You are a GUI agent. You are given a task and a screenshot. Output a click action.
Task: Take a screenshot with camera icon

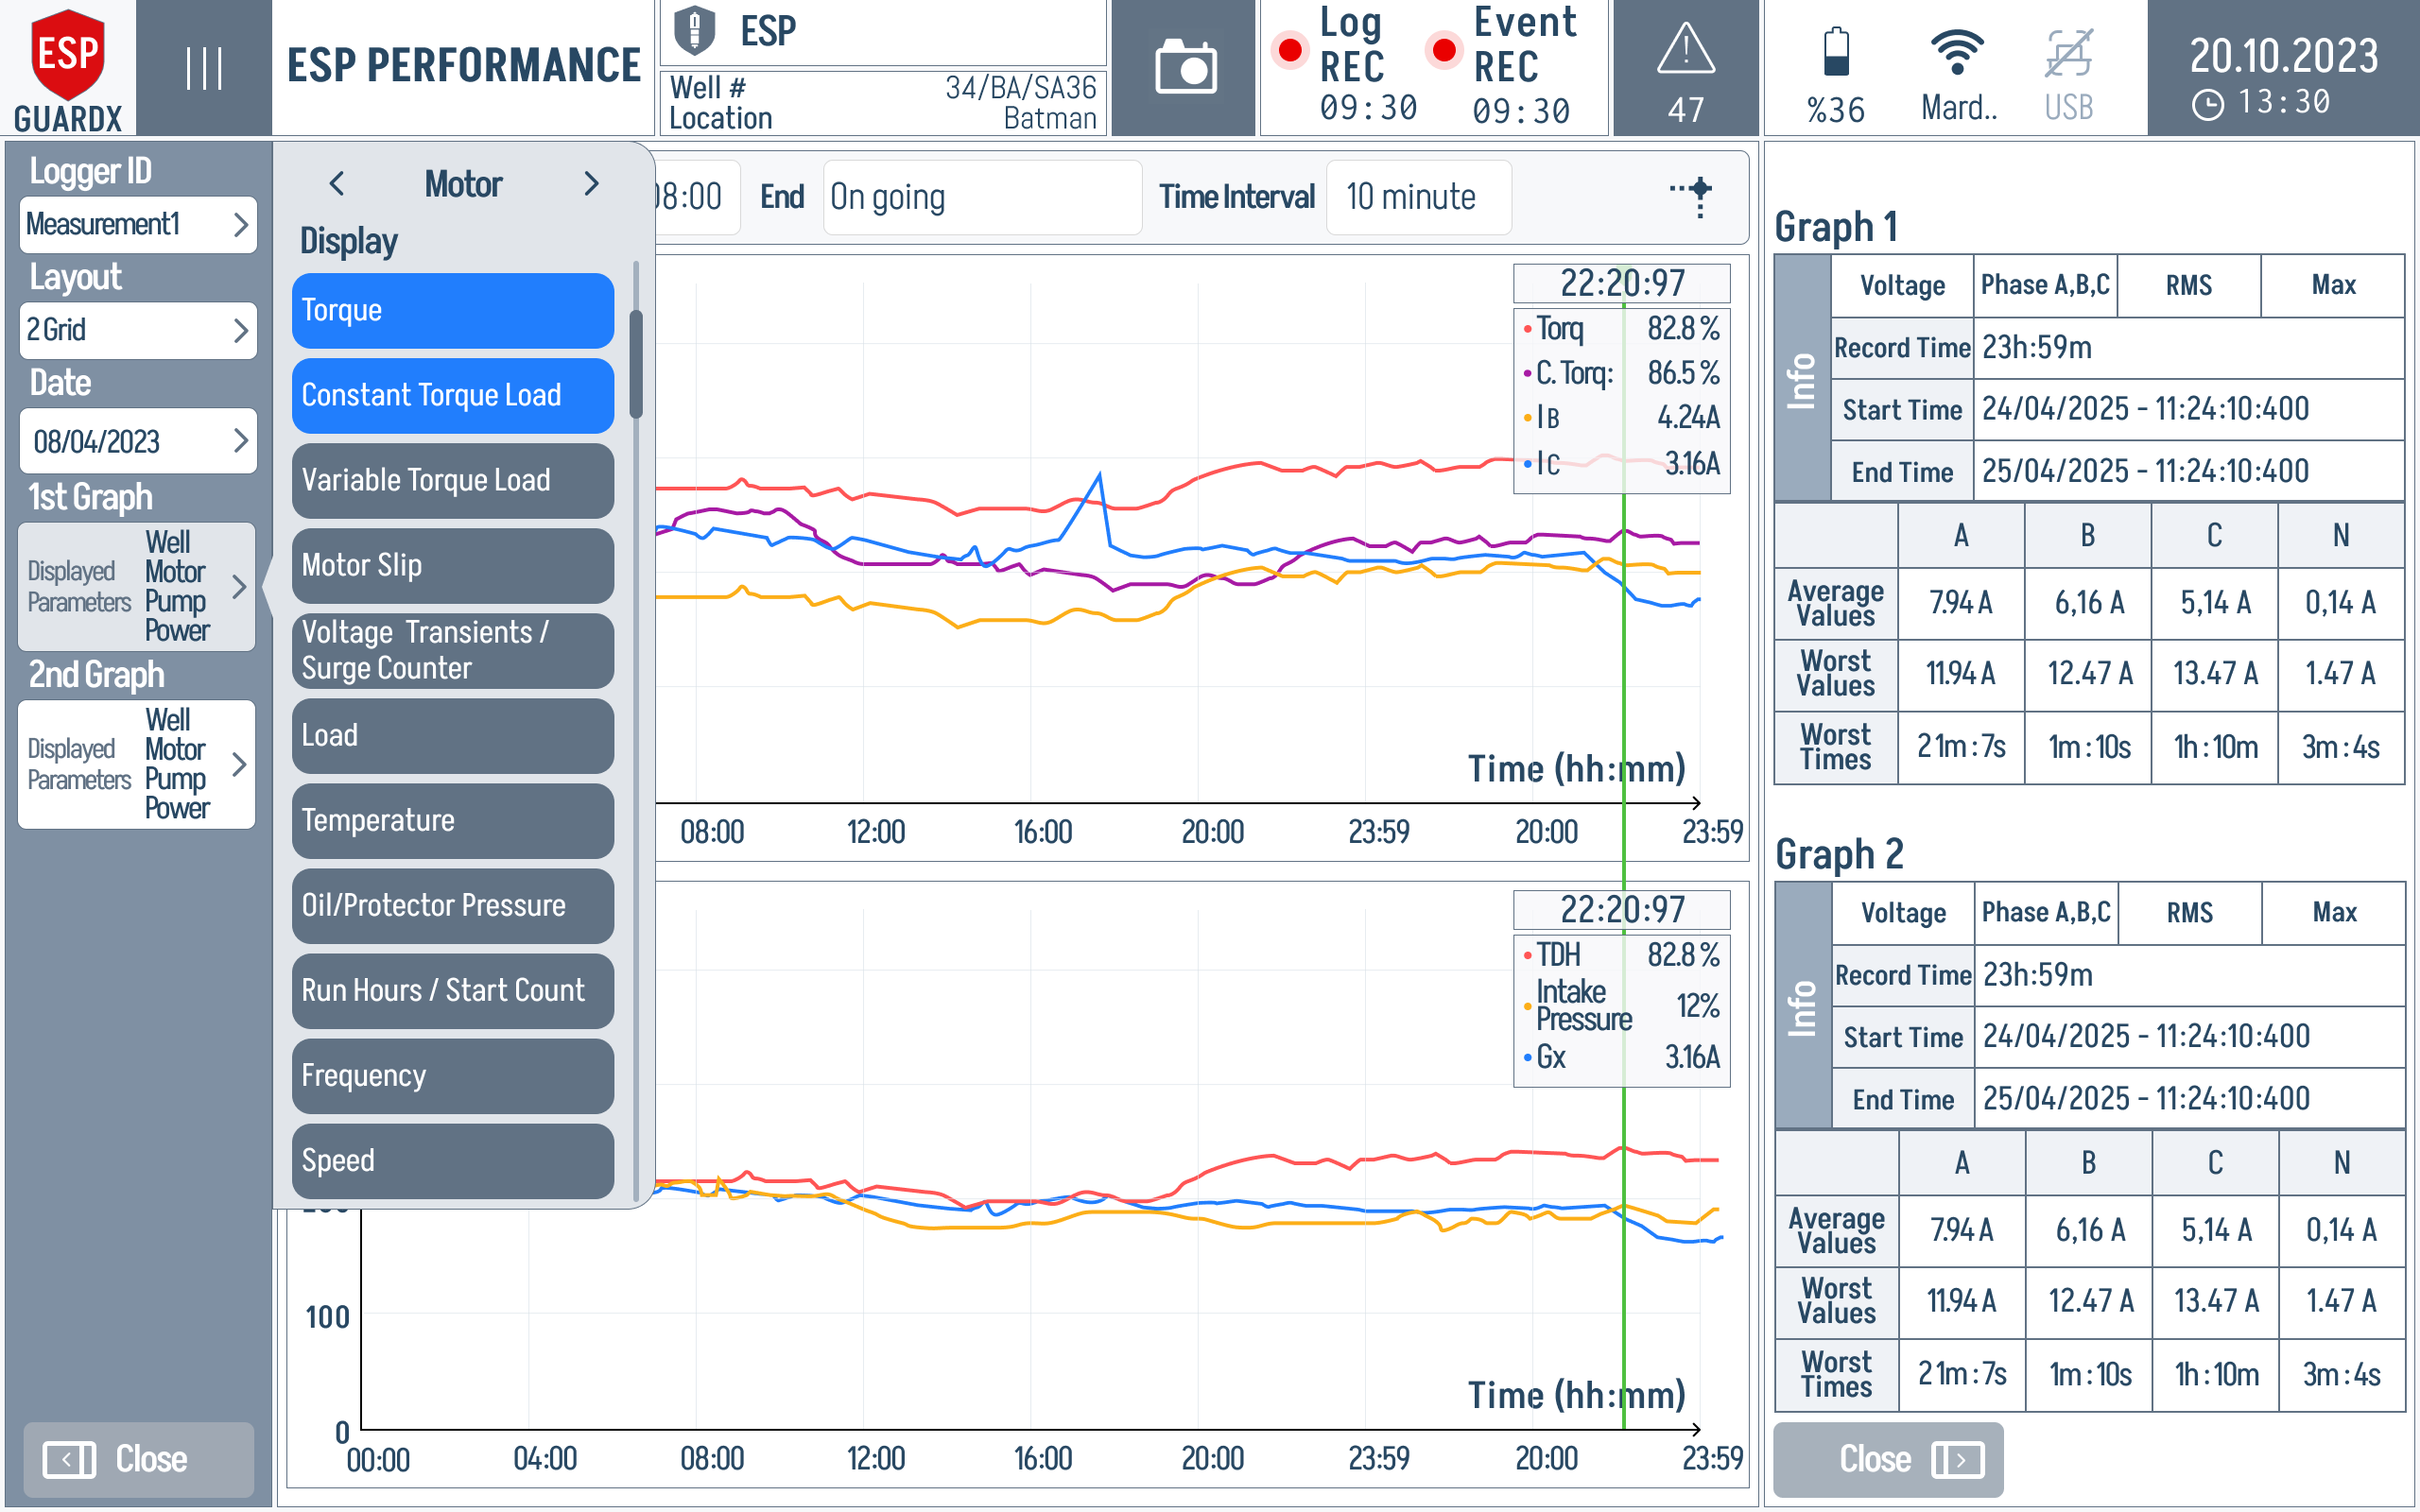point(1185,68)
